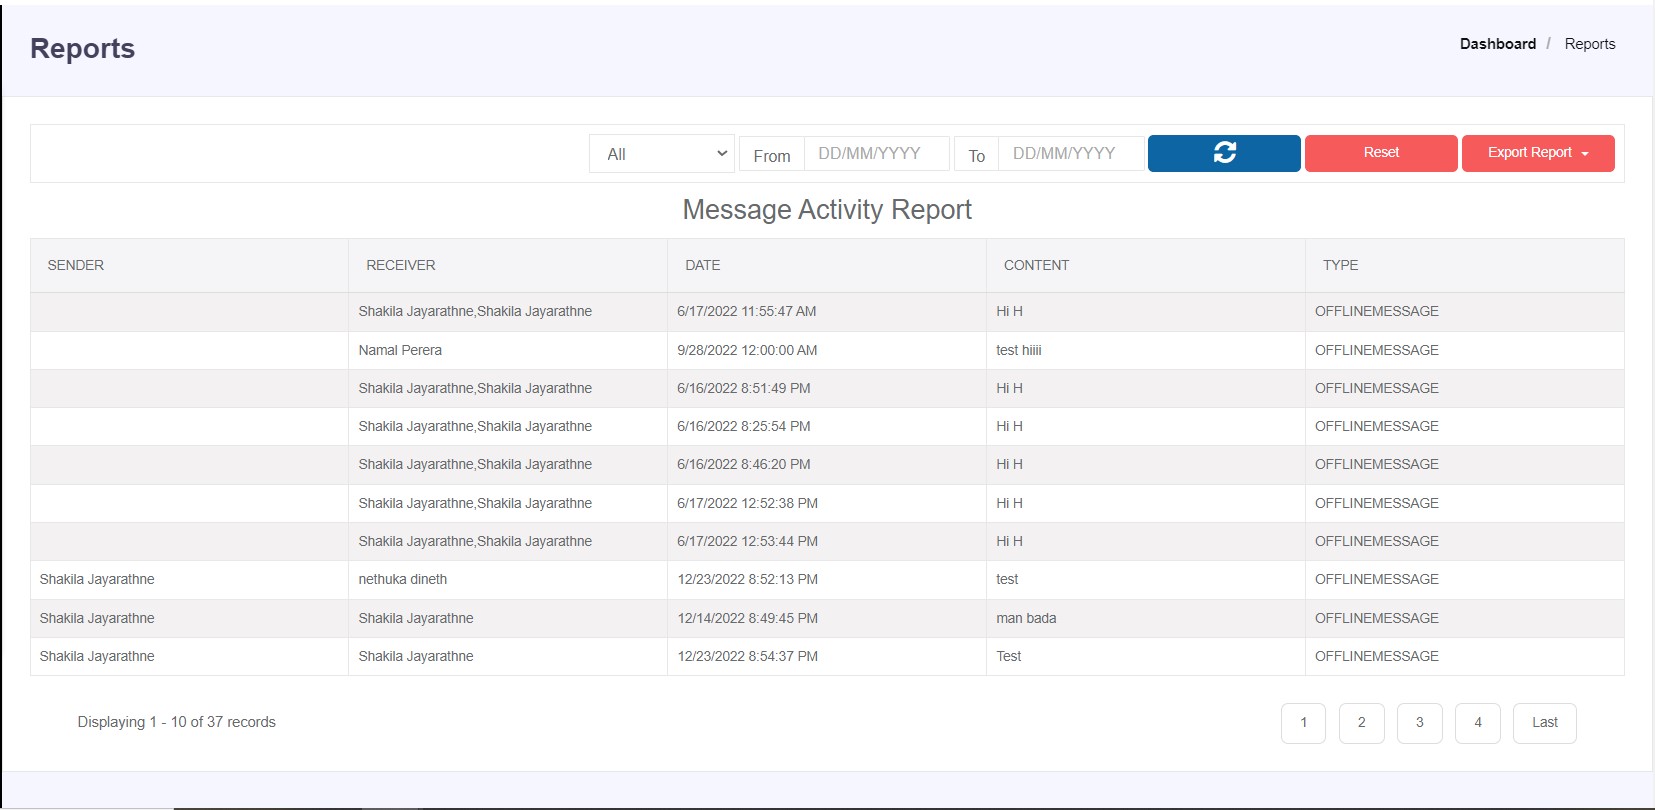Click the To label
Image resolution: width=1655 pixels, height=810 pixels.
coord(977,155)
